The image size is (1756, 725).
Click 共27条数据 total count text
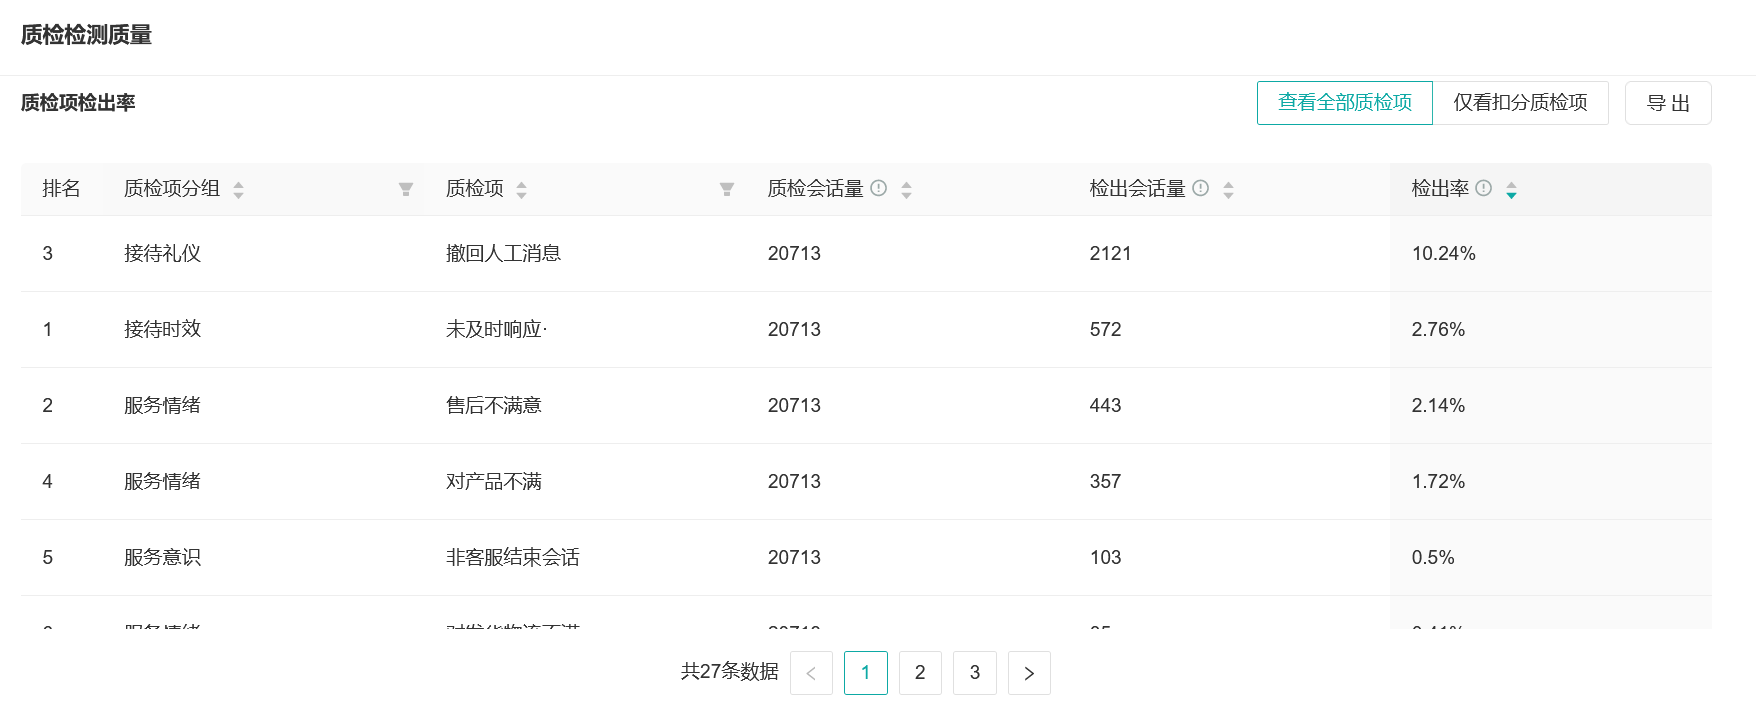pyautogui.click(x=729, y=672)
